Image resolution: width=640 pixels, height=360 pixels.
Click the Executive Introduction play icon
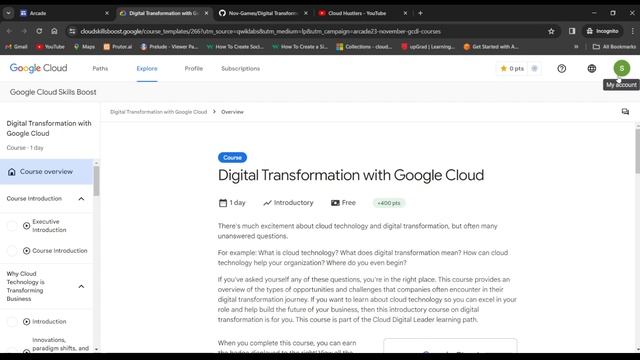pos(27,226)
